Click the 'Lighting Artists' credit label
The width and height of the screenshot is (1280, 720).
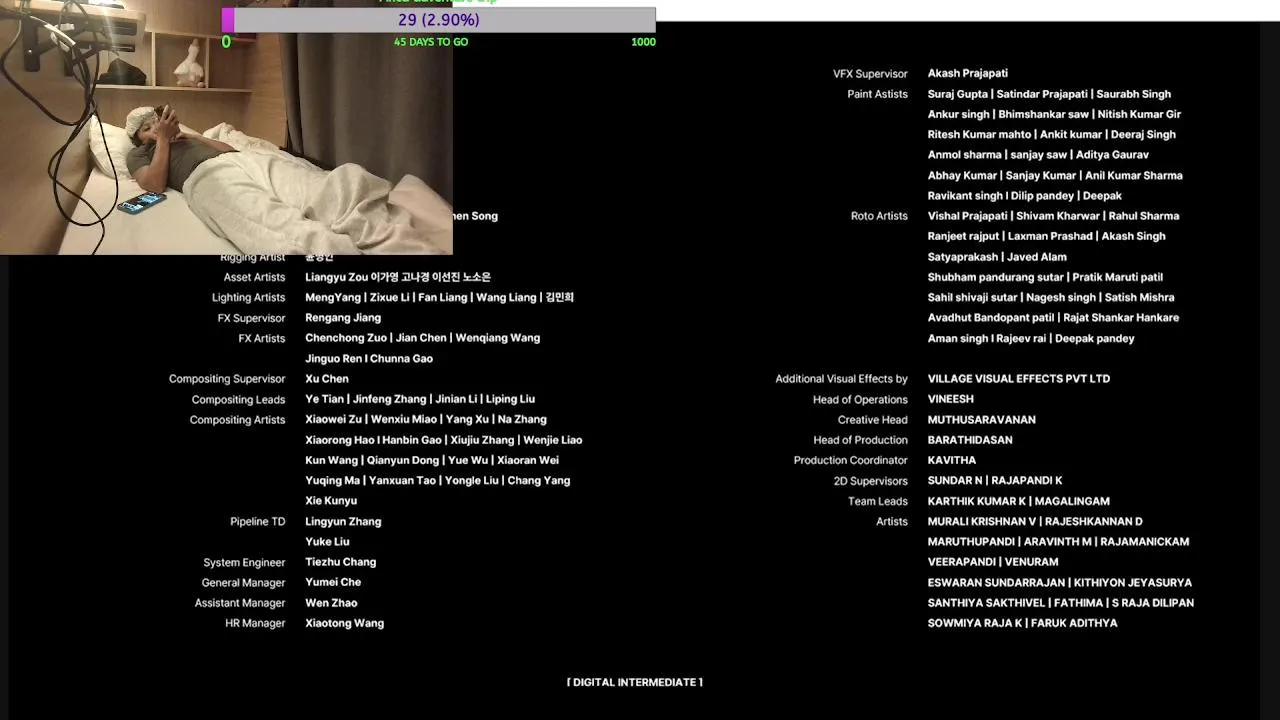pyautogui.click(x=248, y=298)
